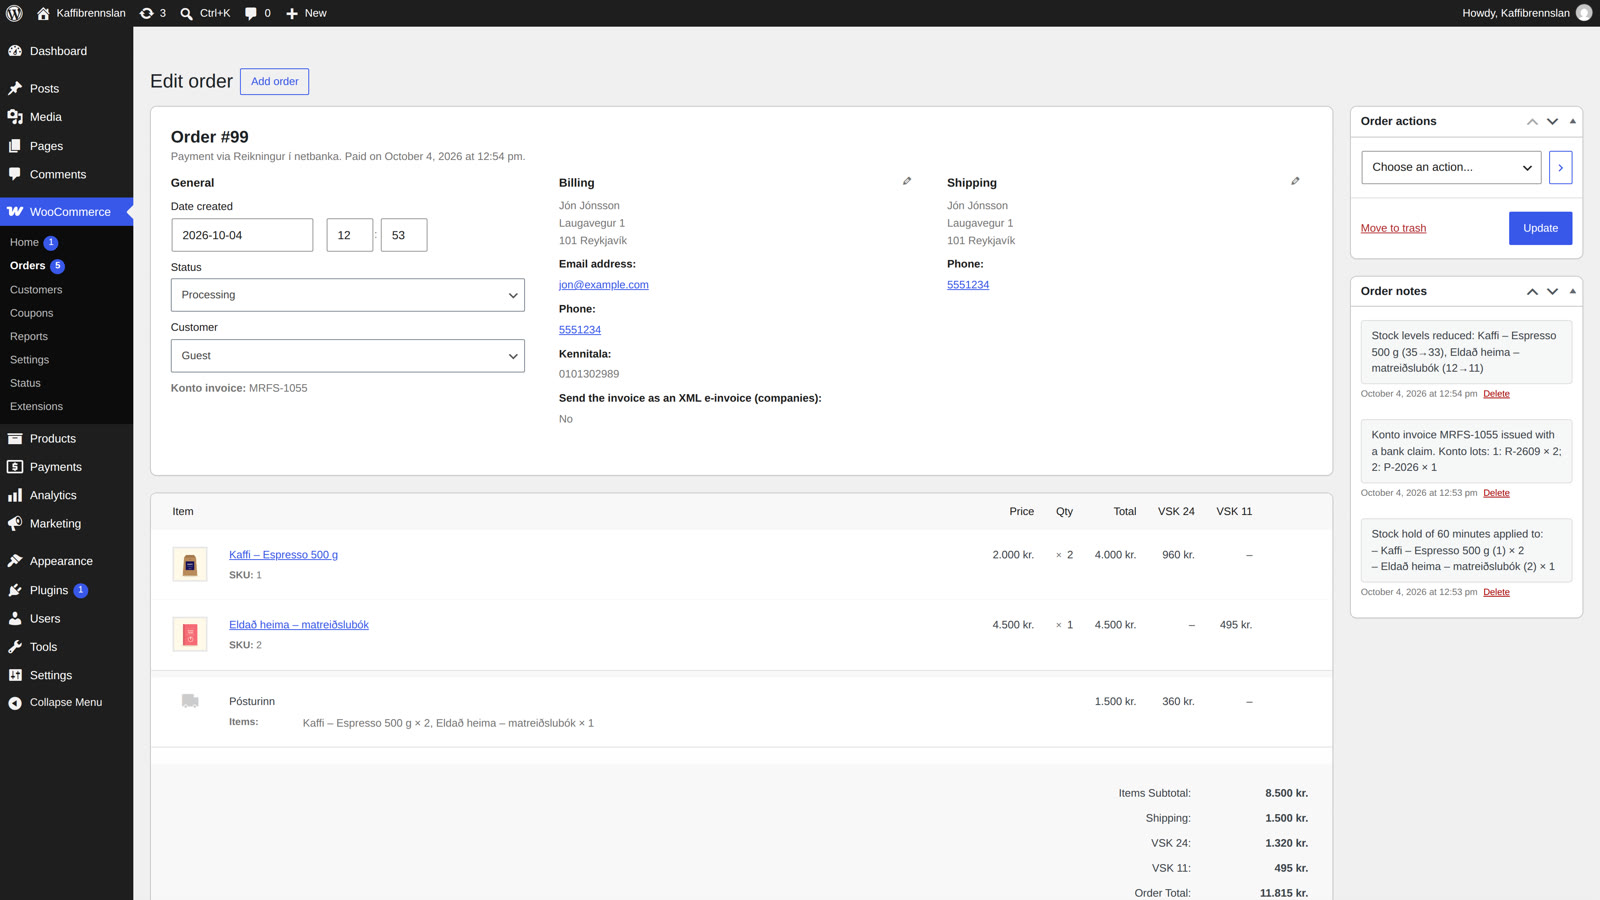Run the selected order action arrow button
The height and width of the screenshot is (900, 1600).
(x=1560, y=167)
